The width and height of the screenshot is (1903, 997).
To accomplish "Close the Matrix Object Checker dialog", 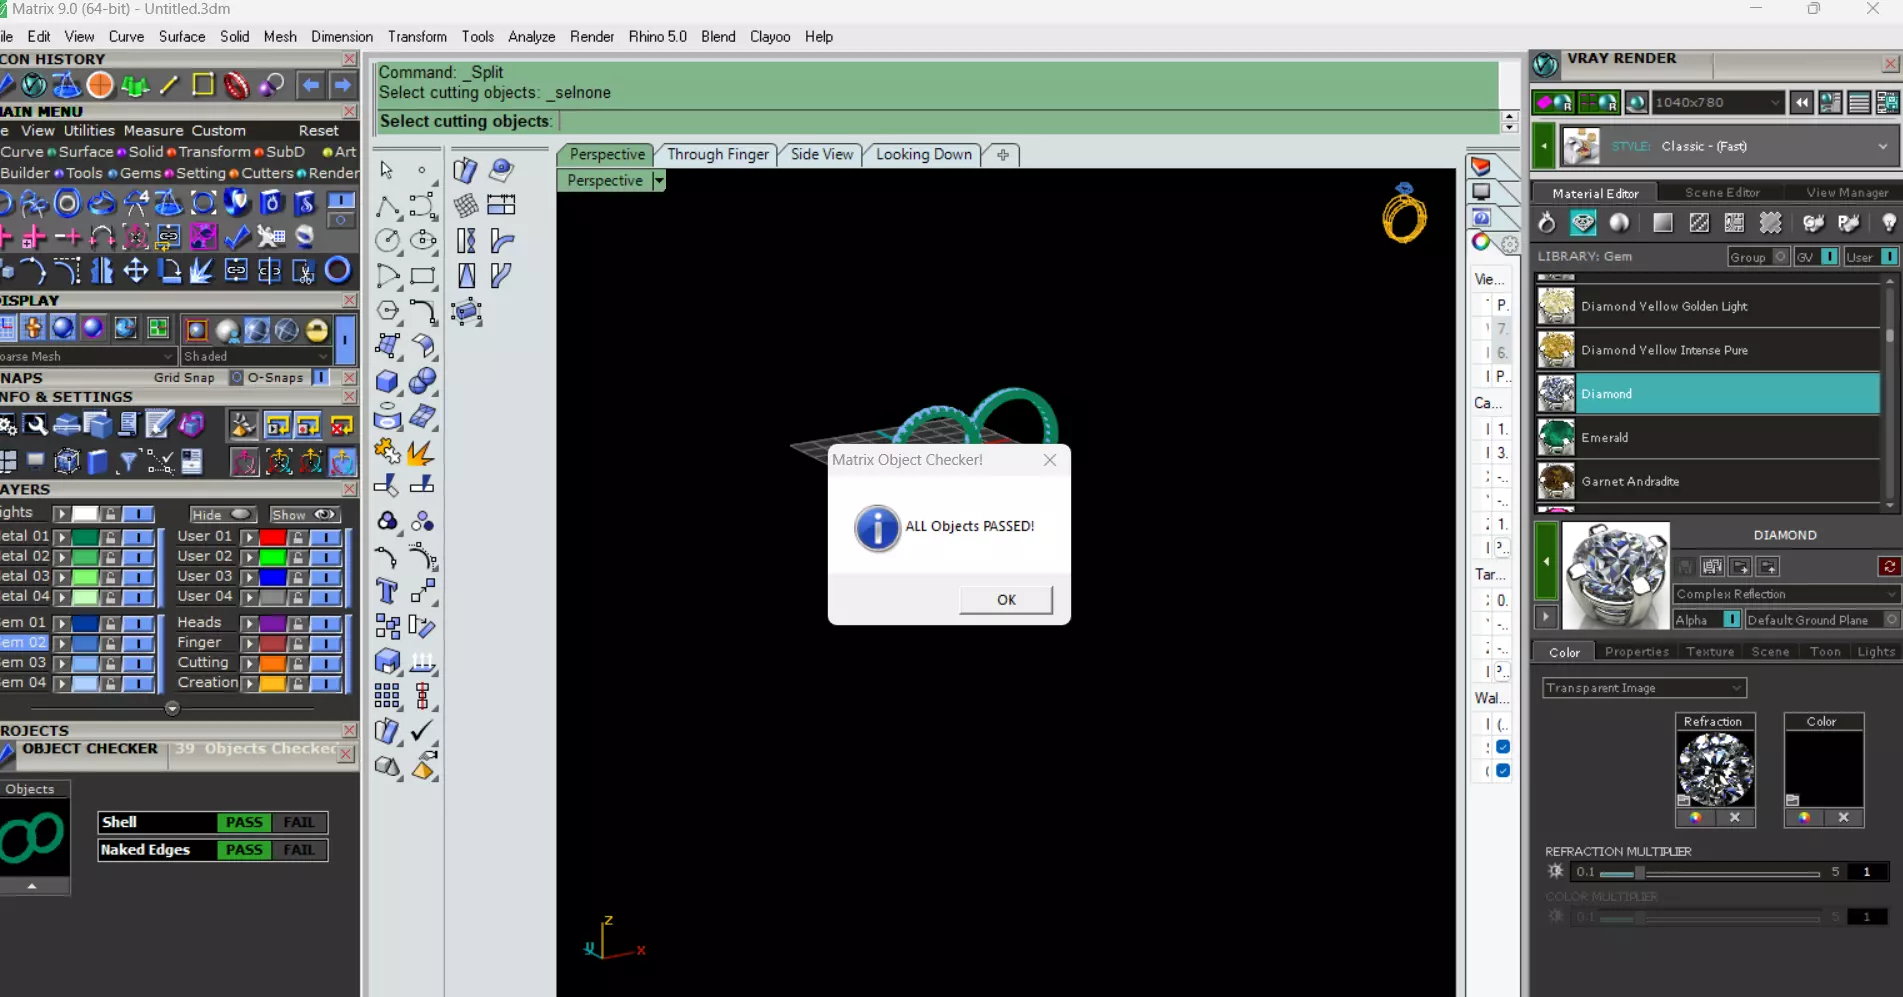I will click(x=1049, y=460).
